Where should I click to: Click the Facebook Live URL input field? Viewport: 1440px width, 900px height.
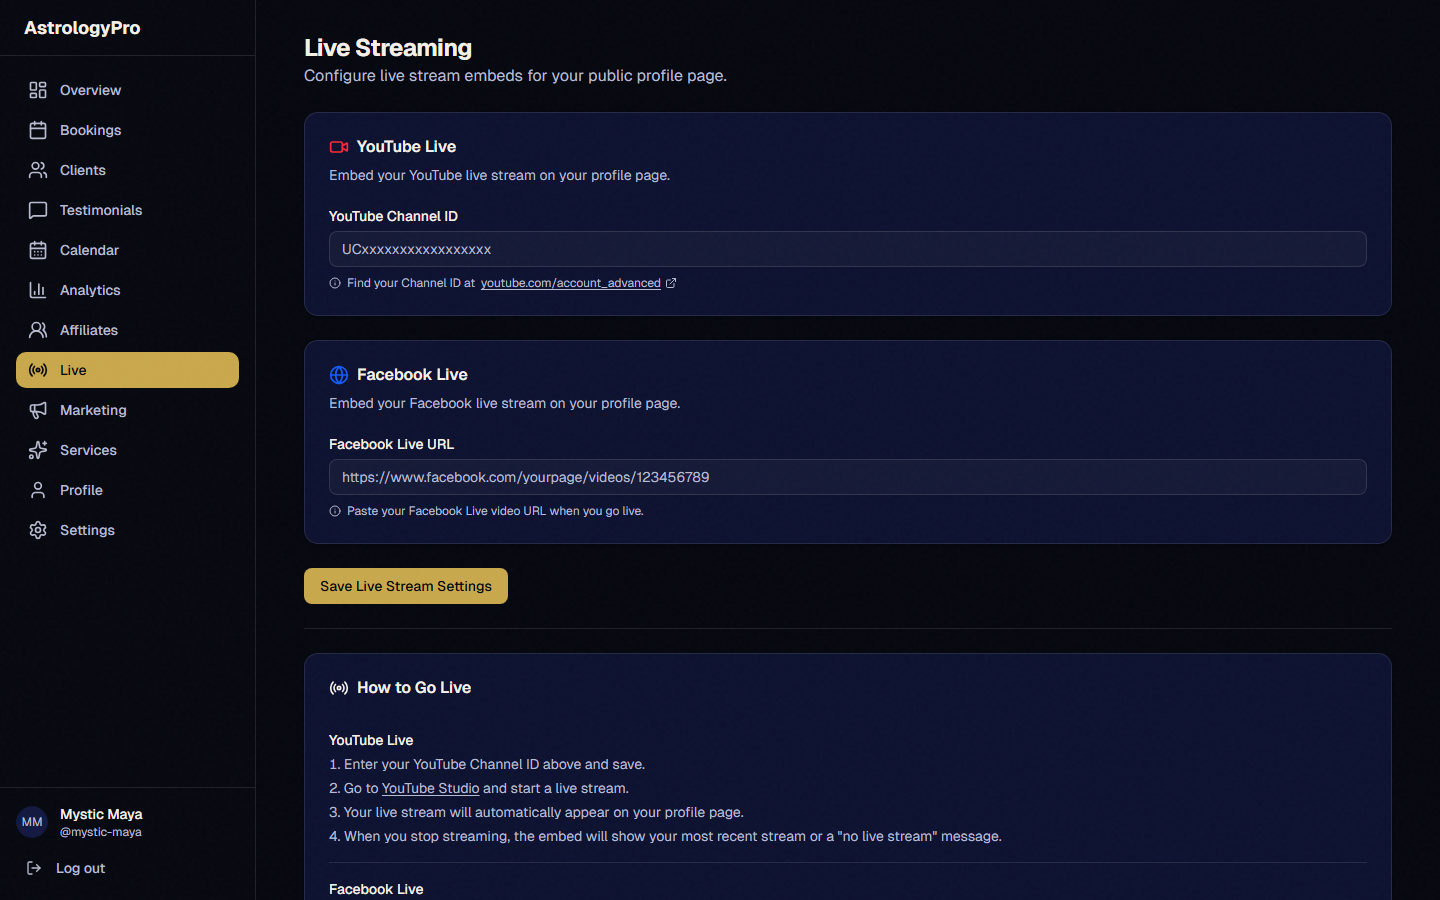pyautogui.click(x=848, y=477)
